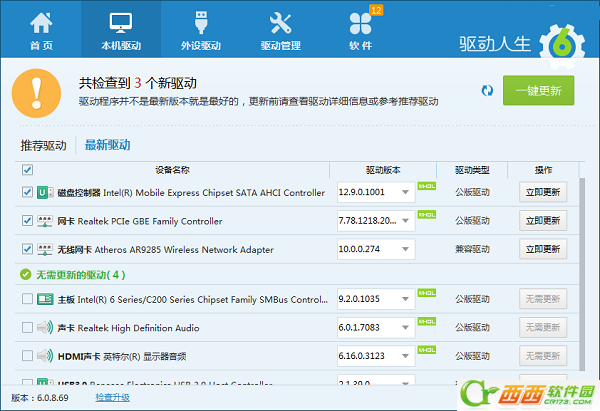Switch to the 最新驱动 tab
Viewport: 600px width, 411px height.
pos(107,145)
